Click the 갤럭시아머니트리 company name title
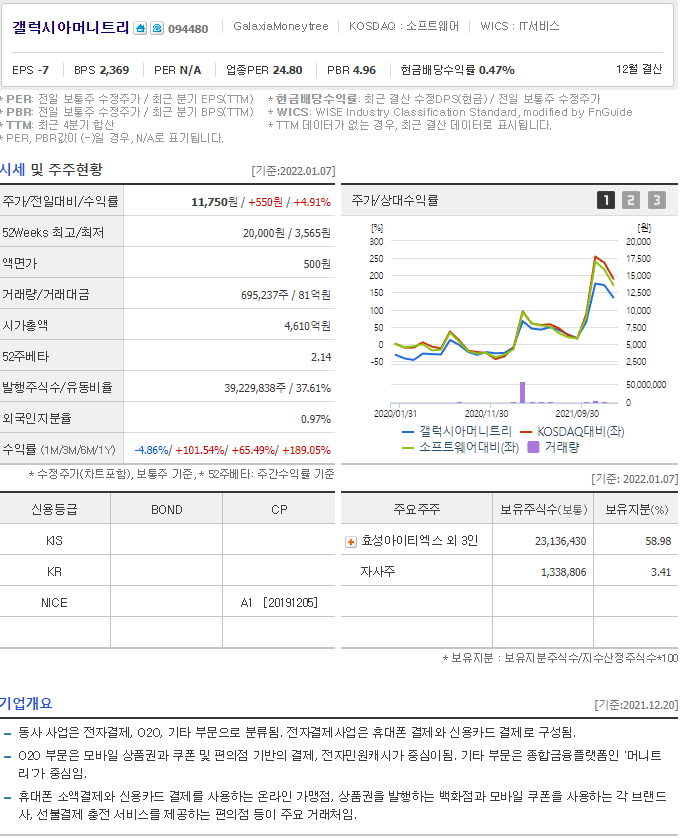Viewport: 680px width, 838px height. (71, 28)
